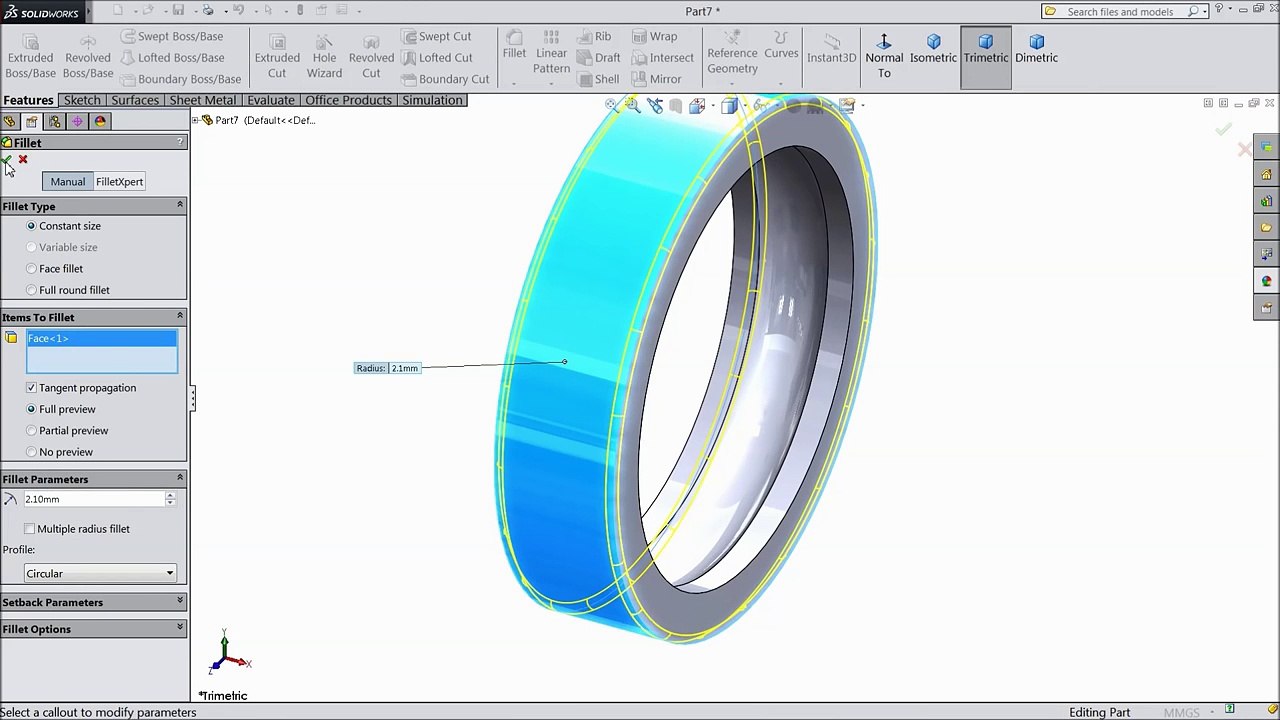
Task: Click the FilletXpert button
Action: (119, 182)
